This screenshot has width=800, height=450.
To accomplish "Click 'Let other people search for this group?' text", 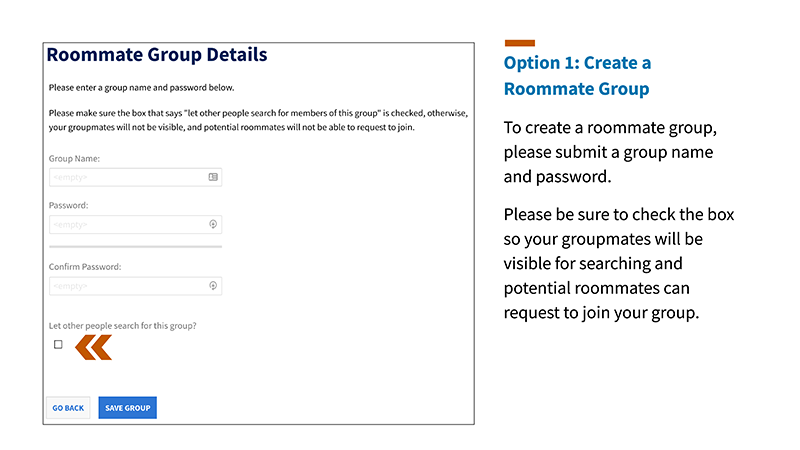I will (x=129, y=326).
